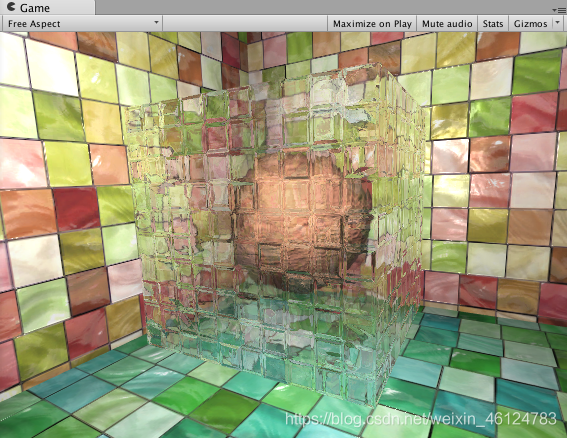Expand the Gizmos dropdown arrow
Viewport: 567px width, 438px height.
pyautogui.click(x=558, y=23)
